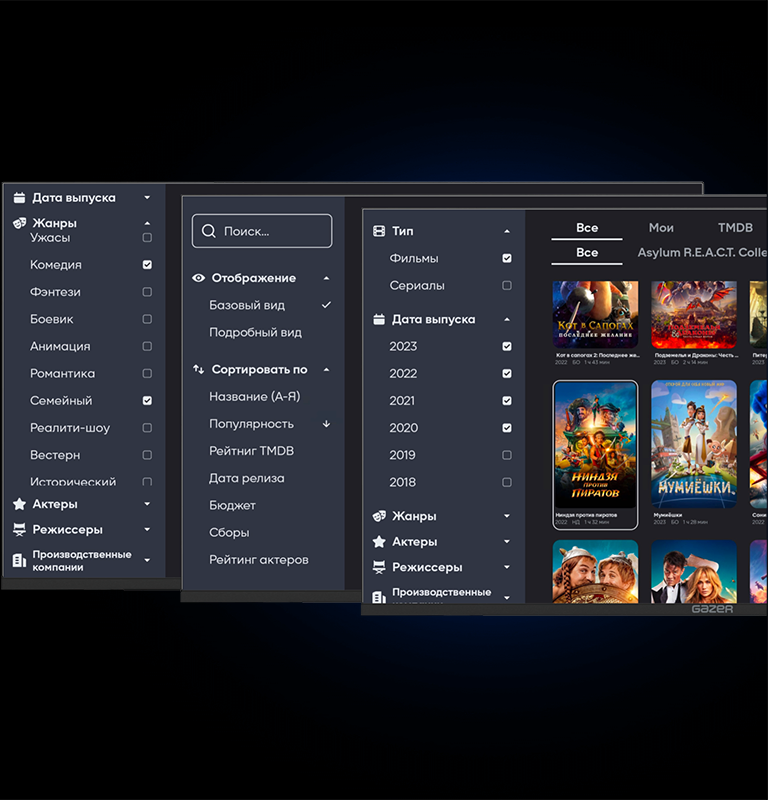Click the sort arrows icon beside Сортировать по
Viewport: 768px width, 800px height.
[x=198, y=369]
